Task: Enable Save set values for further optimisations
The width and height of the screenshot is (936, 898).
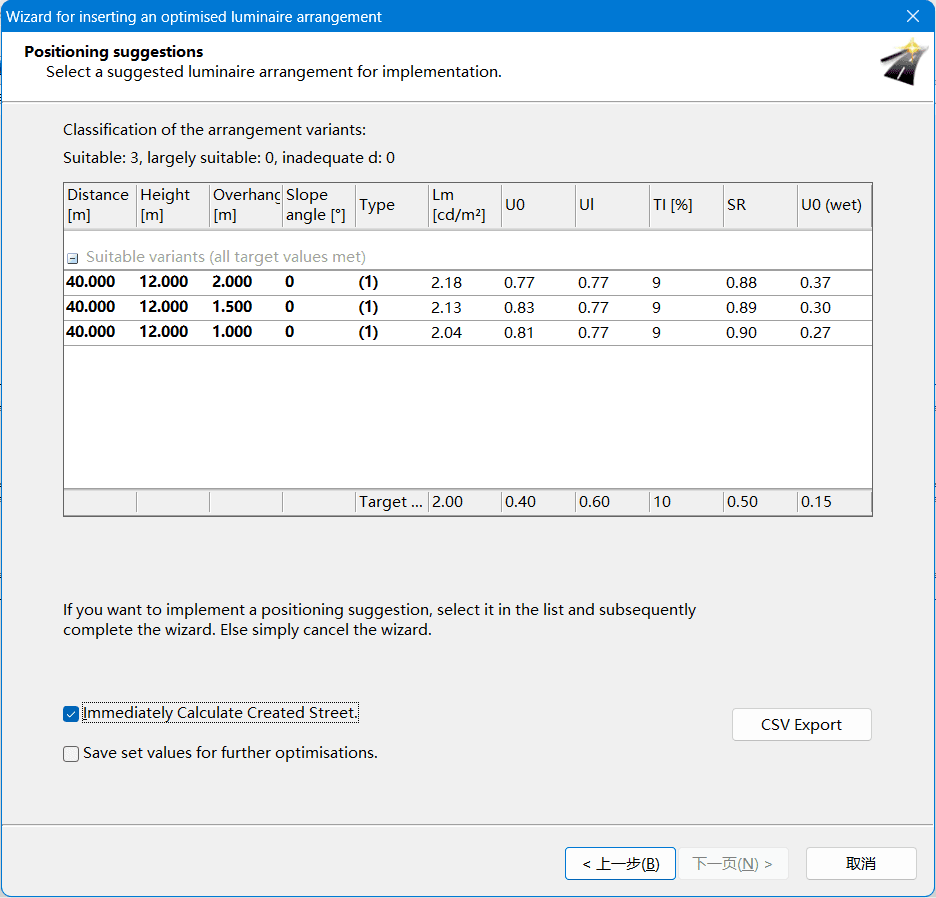Action: point(71,754)
